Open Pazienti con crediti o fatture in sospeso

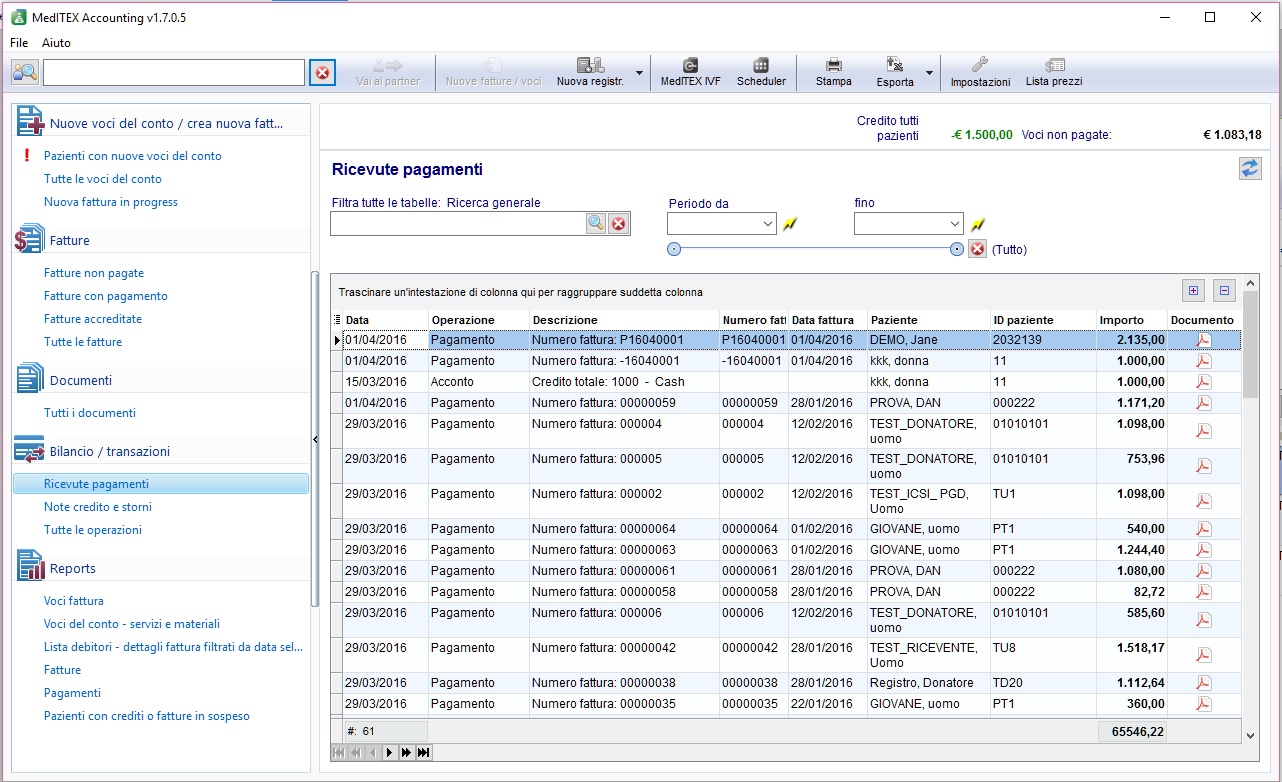click(147, 716)
